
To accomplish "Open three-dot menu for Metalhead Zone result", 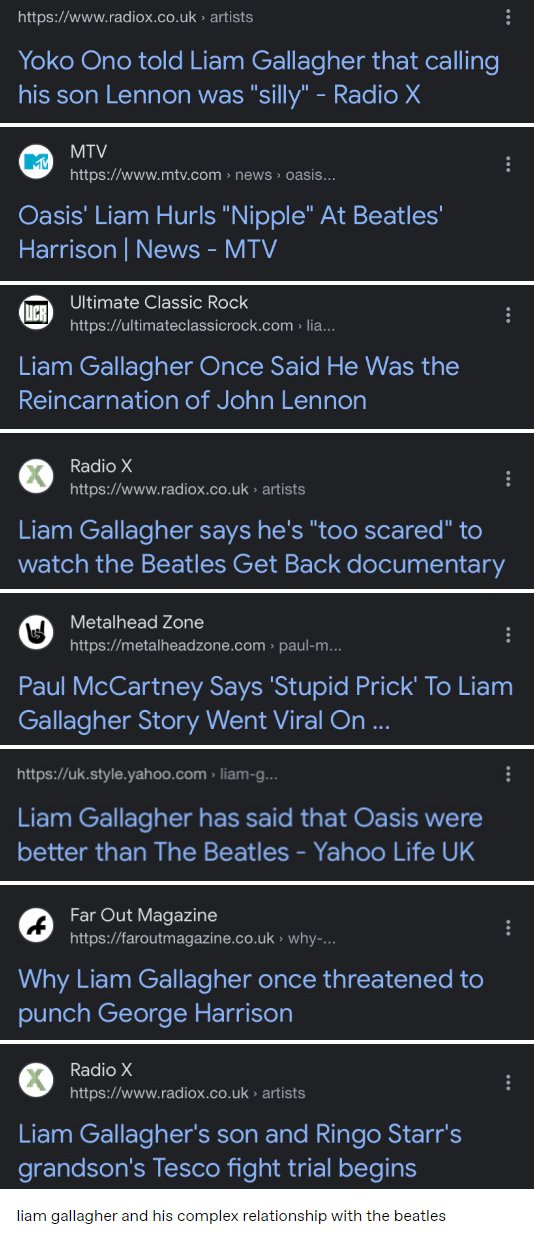I will [508, 634].
